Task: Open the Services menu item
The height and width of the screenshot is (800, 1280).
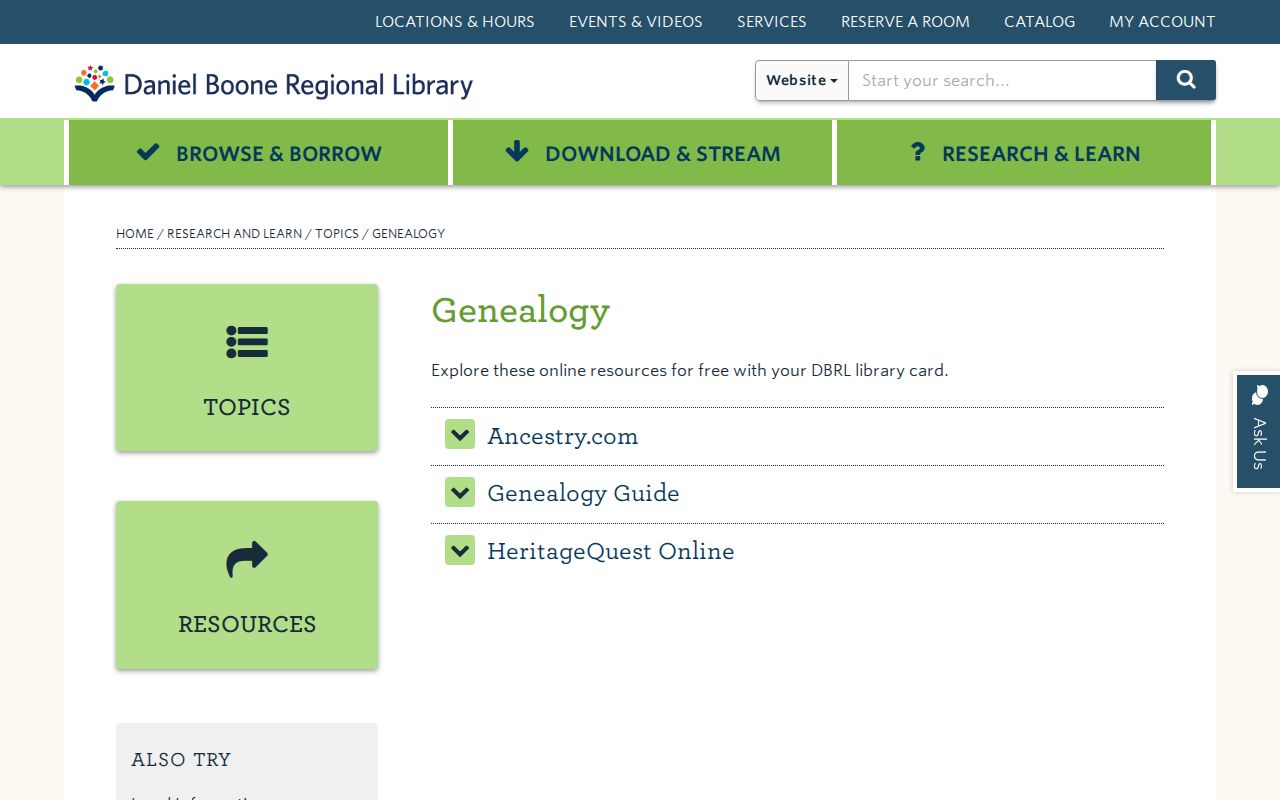Action: (x=772, y=21)
